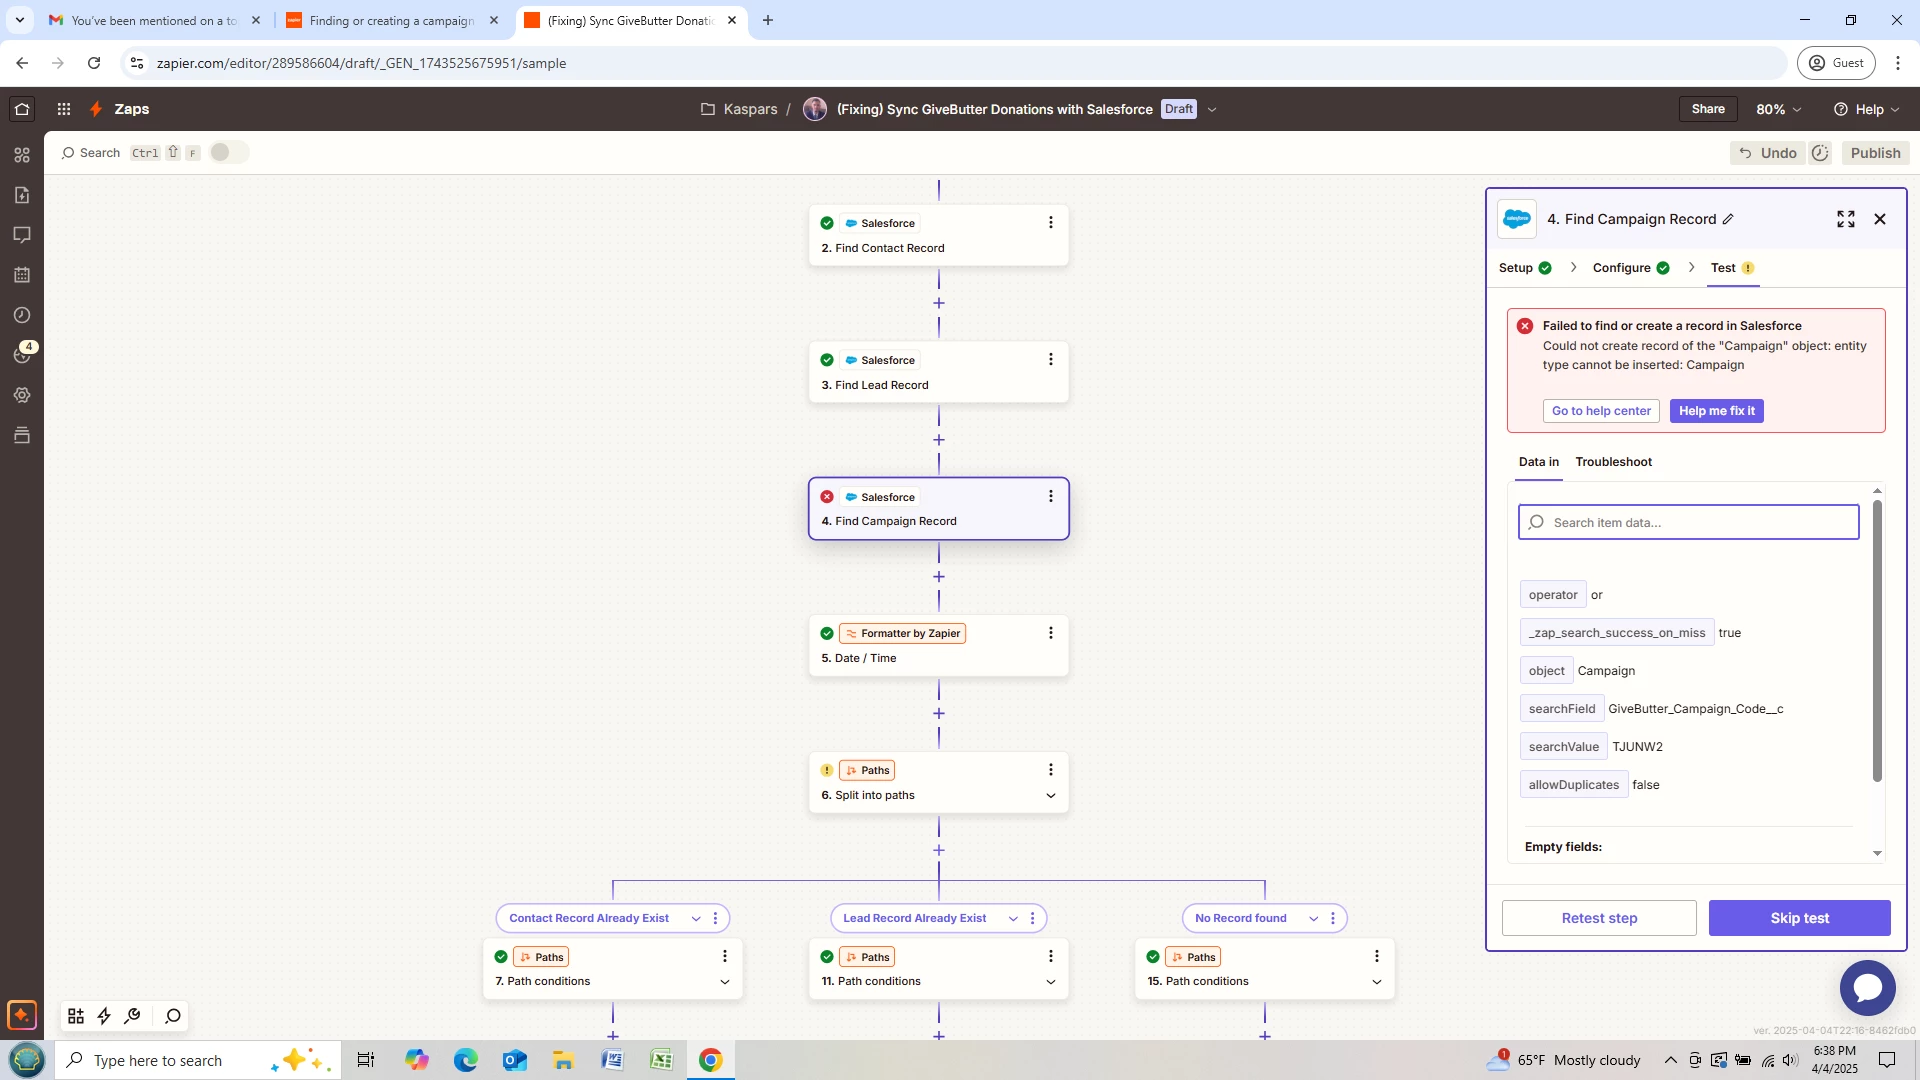Click the Retest step button

[x=1598, y=918]
